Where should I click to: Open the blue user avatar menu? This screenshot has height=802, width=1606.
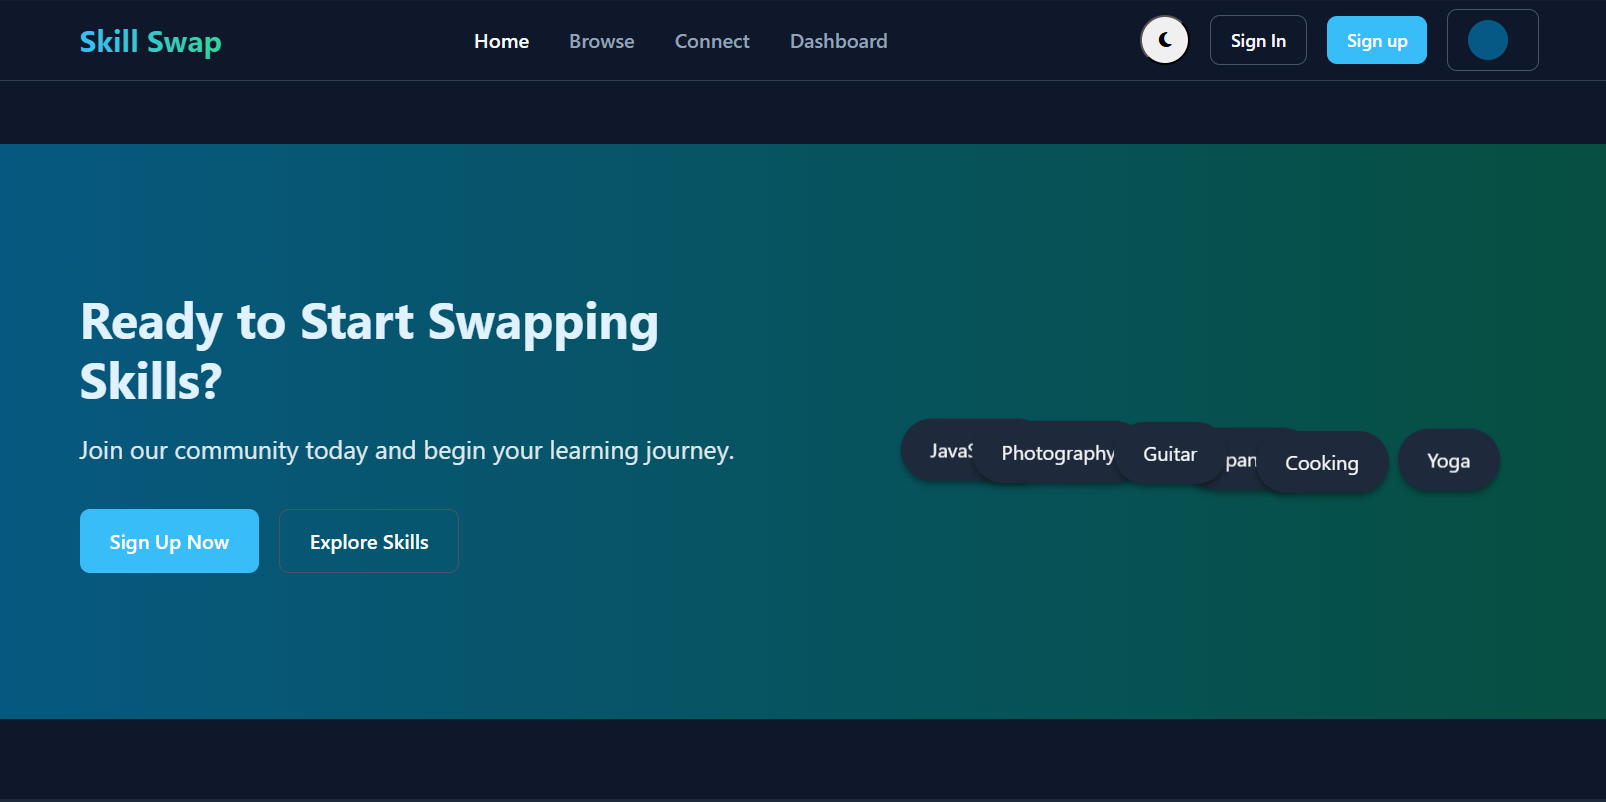pyautogui.click(x=1488, y=41)
